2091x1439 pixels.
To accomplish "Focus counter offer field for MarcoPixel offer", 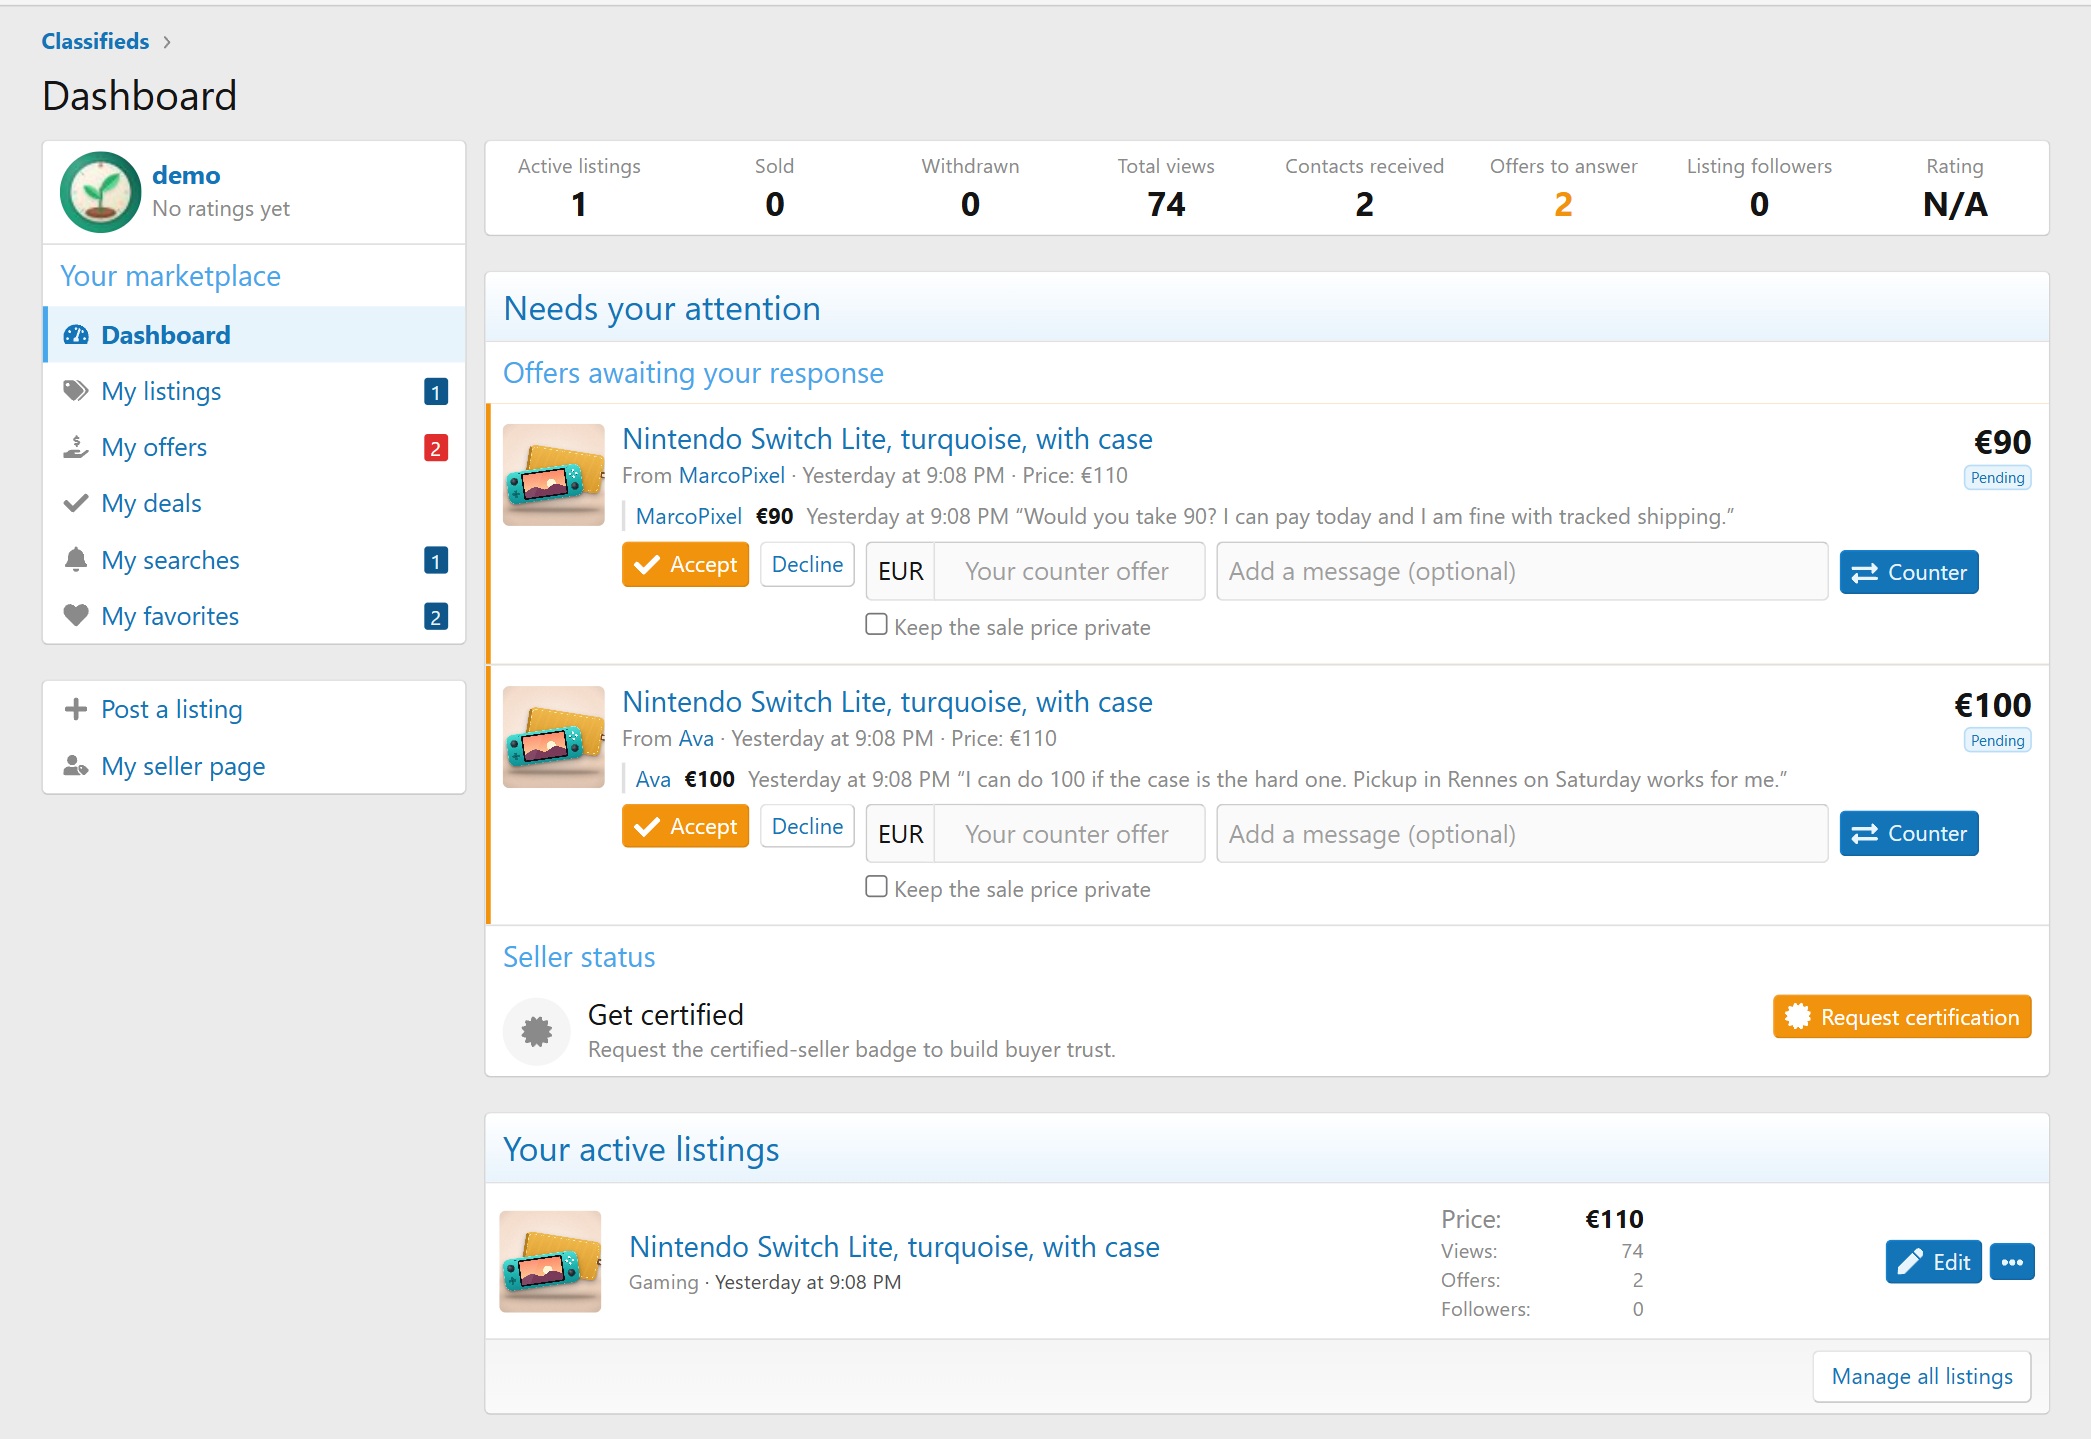I will pyautogui.click(x=1068, y=571).
